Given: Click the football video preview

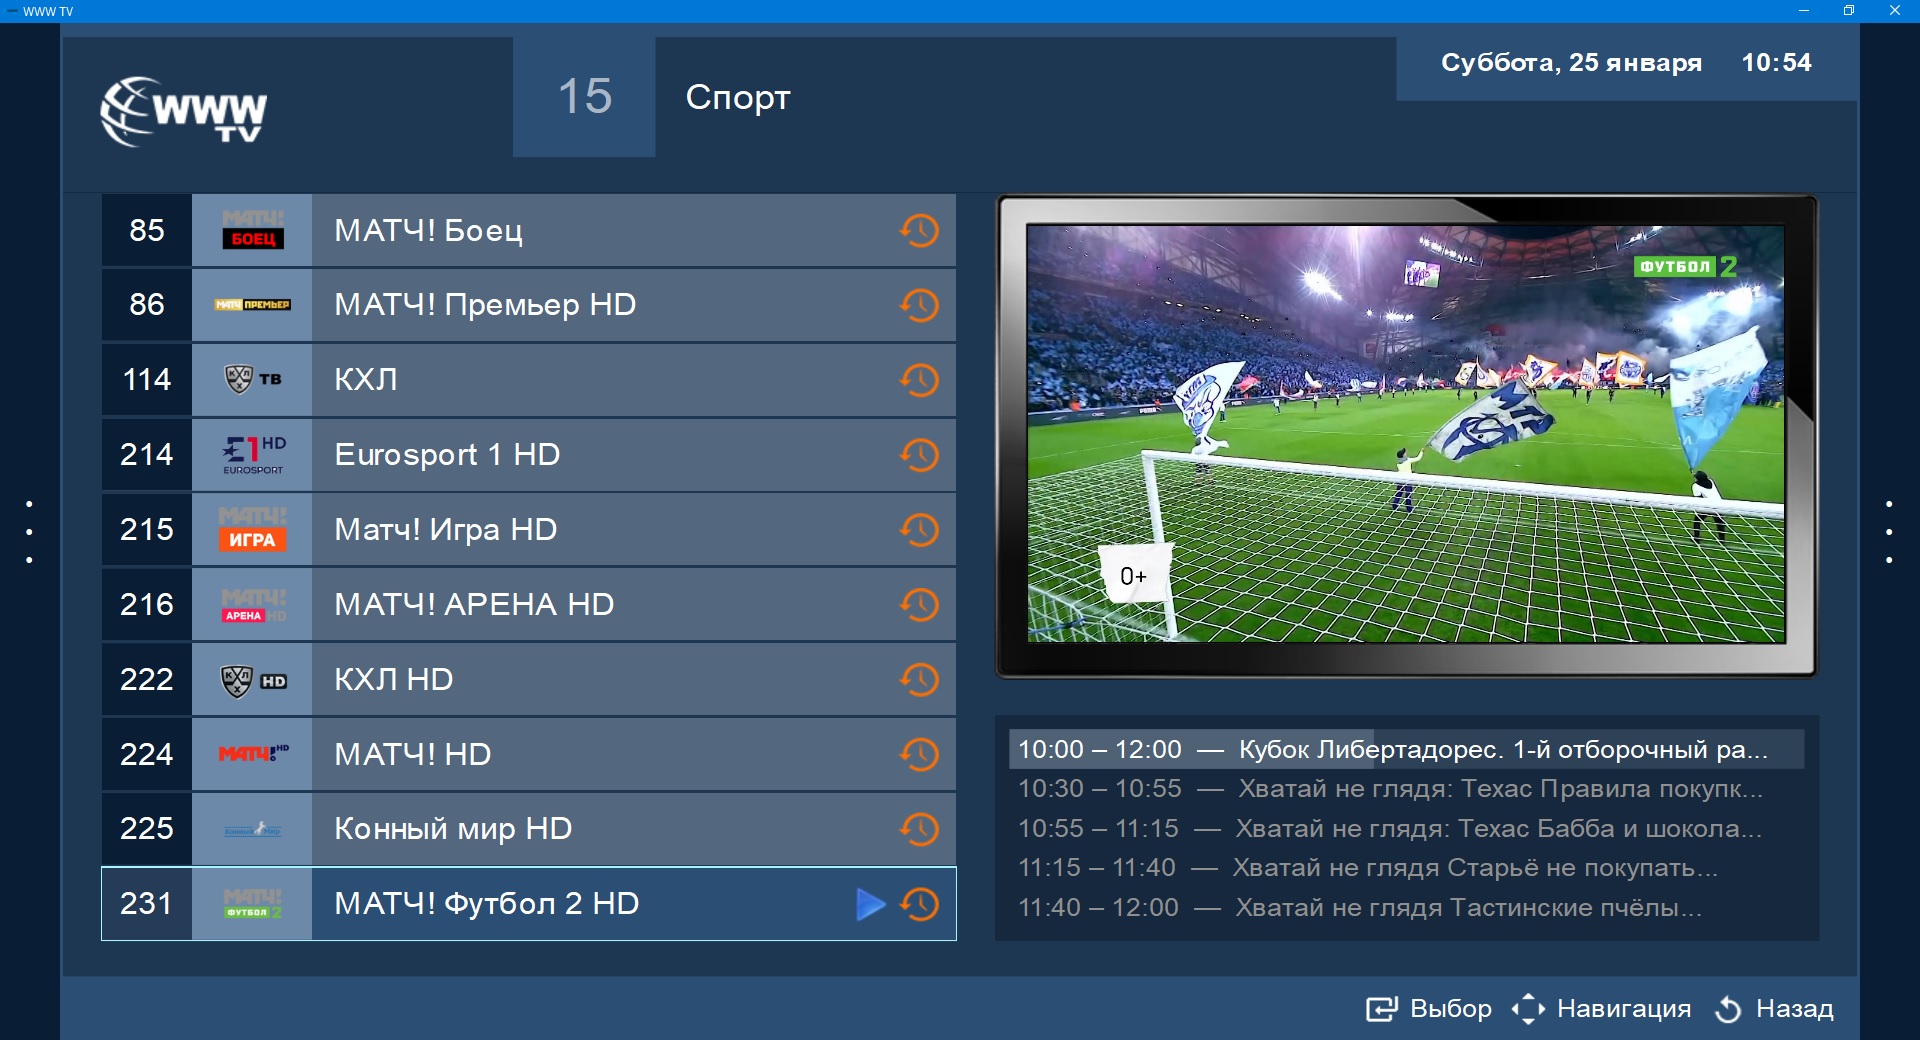Looking at the screenshot, I should tap(1406, 434).
